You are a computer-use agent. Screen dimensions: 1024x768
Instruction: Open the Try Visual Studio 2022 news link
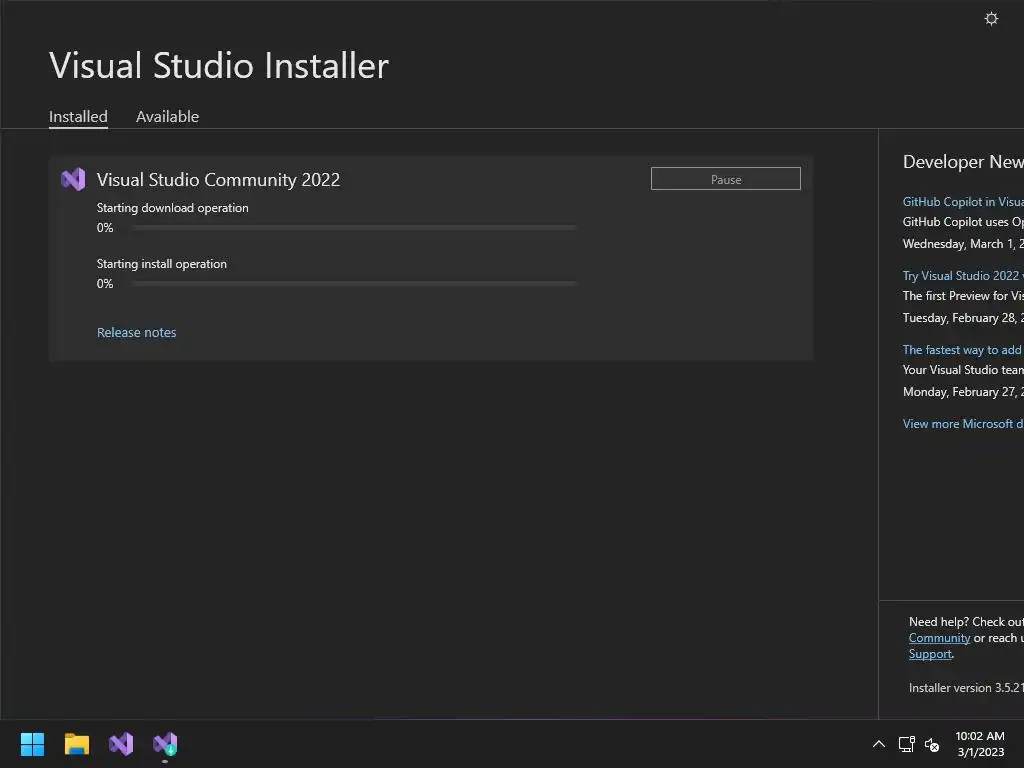[963, 276]
